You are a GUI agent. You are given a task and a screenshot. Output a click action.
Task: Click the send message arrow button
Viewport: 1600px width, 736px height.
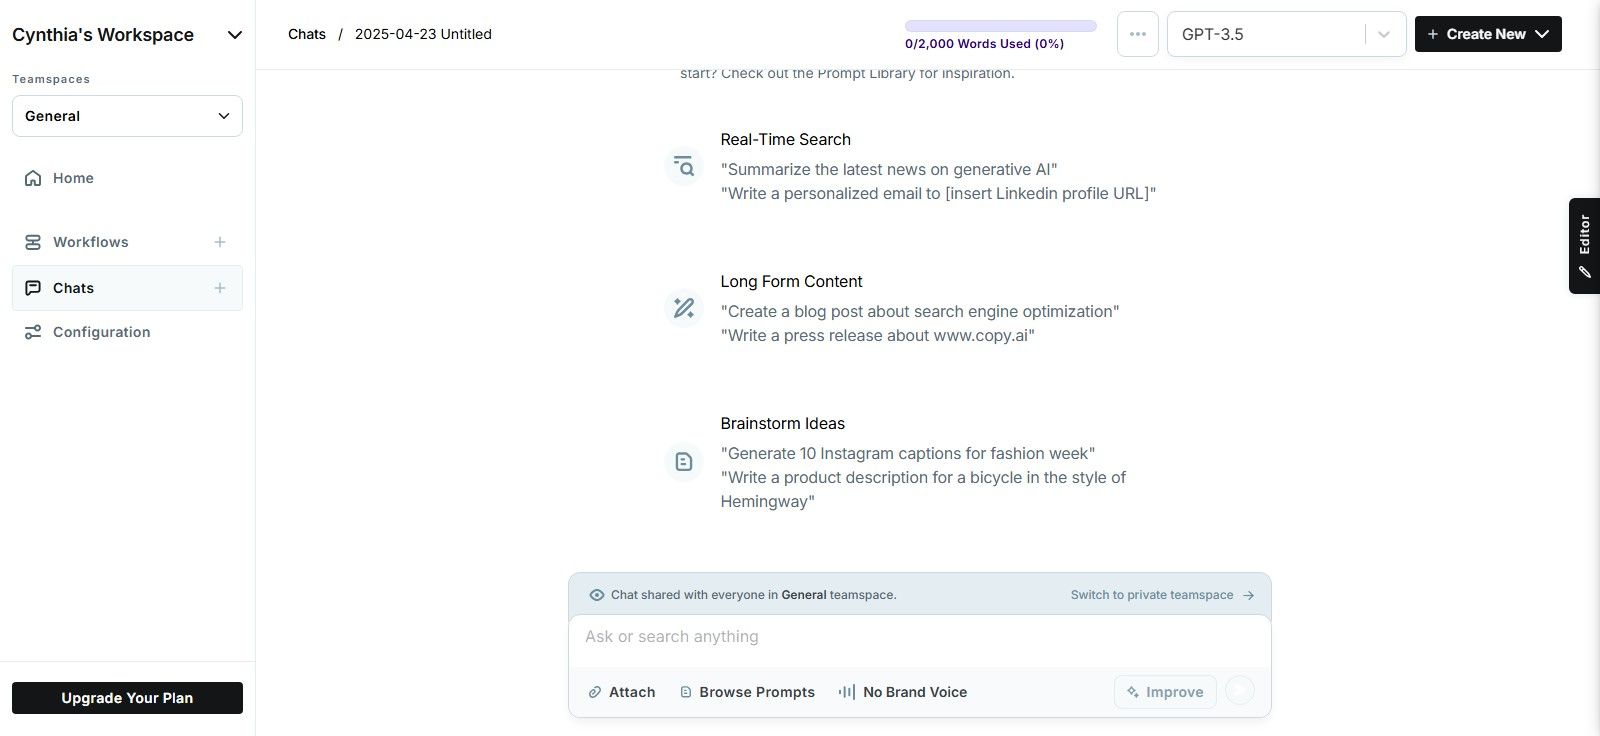1240,691
